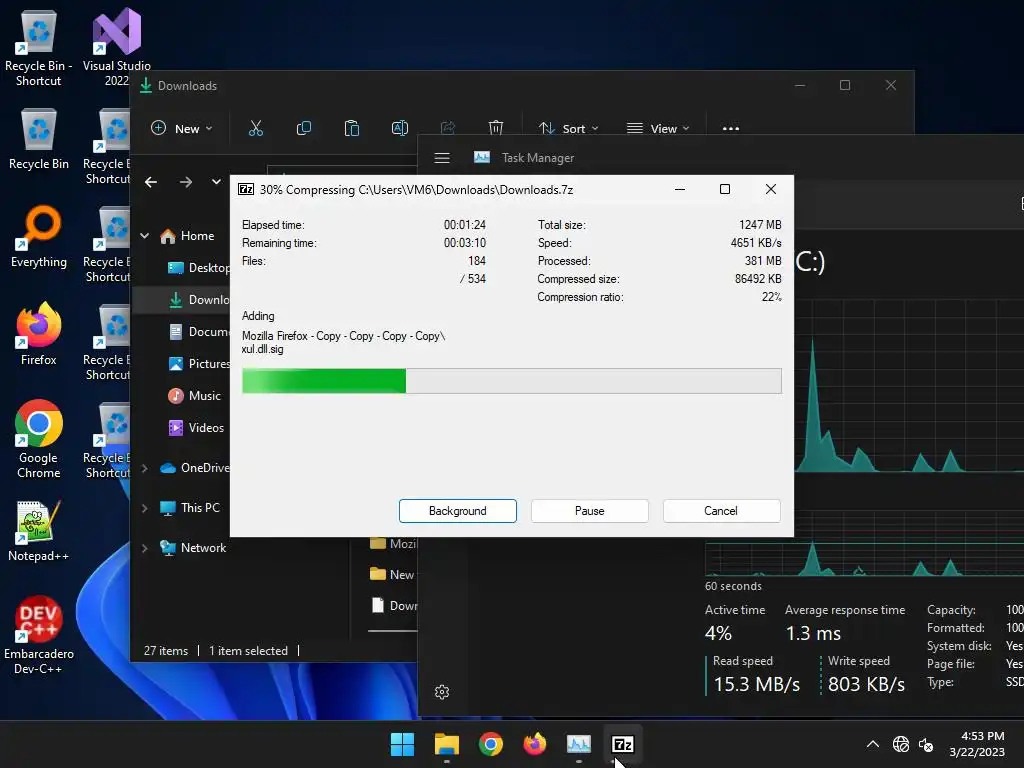
Task: Open the View dropdown in Downloads window
Action: pos(658,129)
